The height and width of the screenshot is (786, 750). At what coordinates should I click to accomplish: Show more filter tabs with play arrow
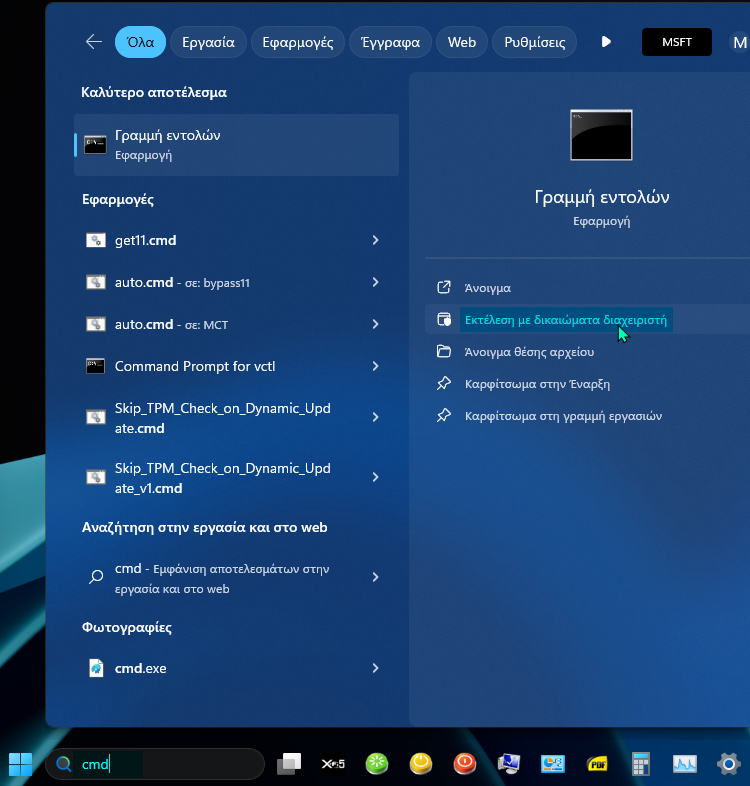(606, 42)
